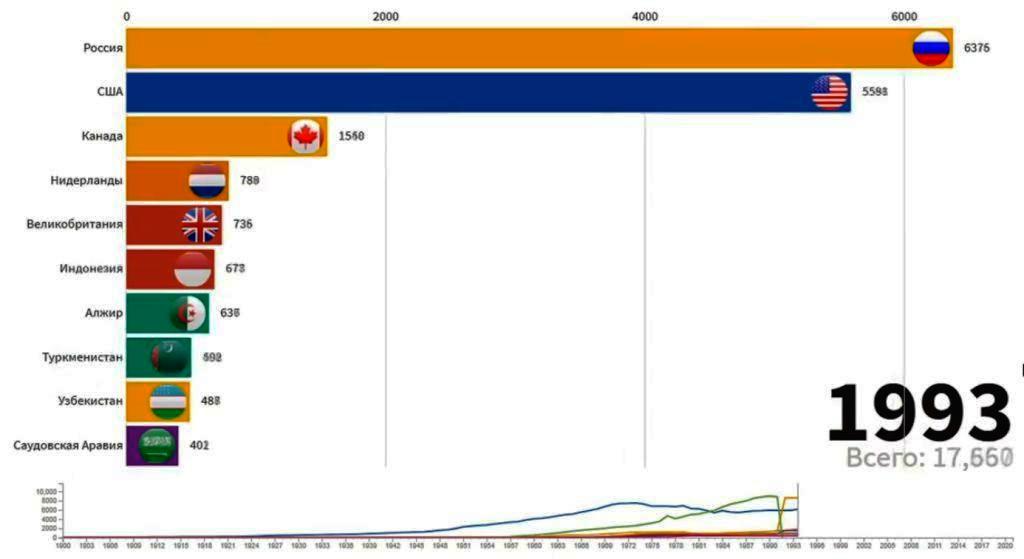Image resolution: width=1024 pixels, height=559 pixels.
Task: Click the Алжир value number
Action: tap(230, 313)
